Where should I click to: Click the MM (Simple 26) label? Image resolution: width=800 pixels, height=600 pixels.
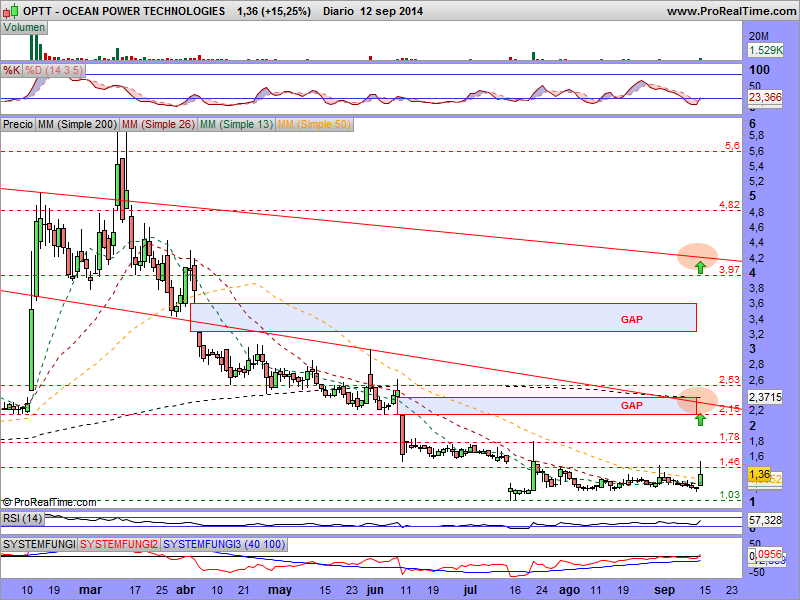[158, 124]
